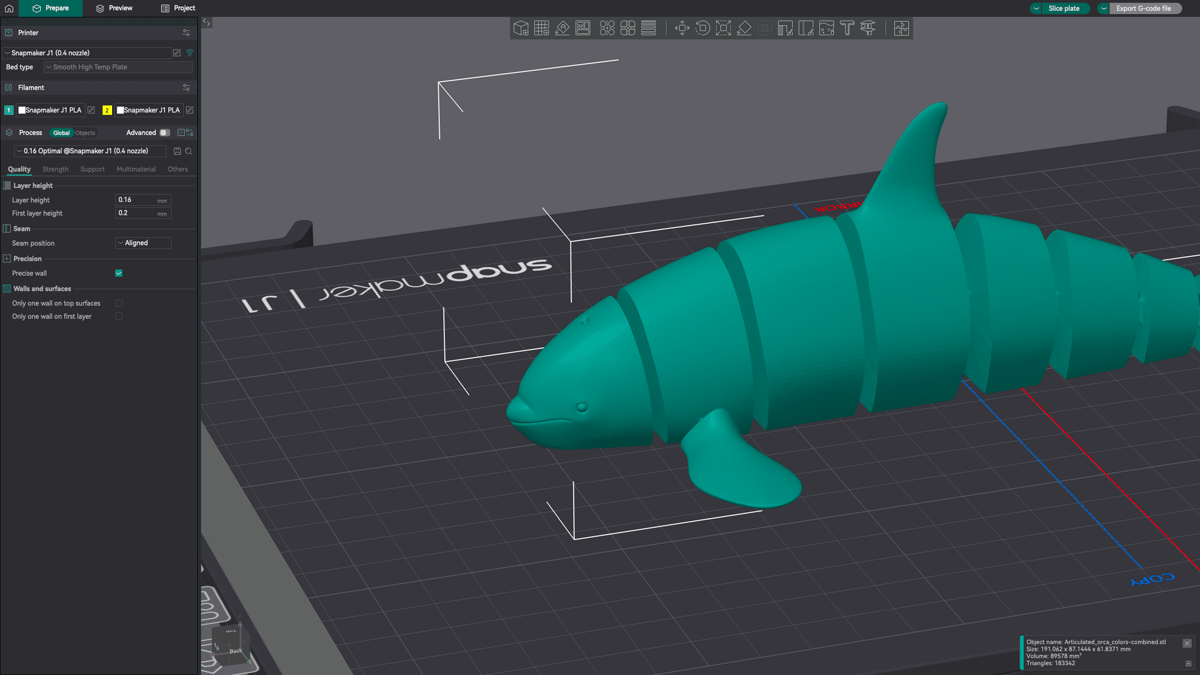Open printer section settings sliders icon

[x=186, y=33]
